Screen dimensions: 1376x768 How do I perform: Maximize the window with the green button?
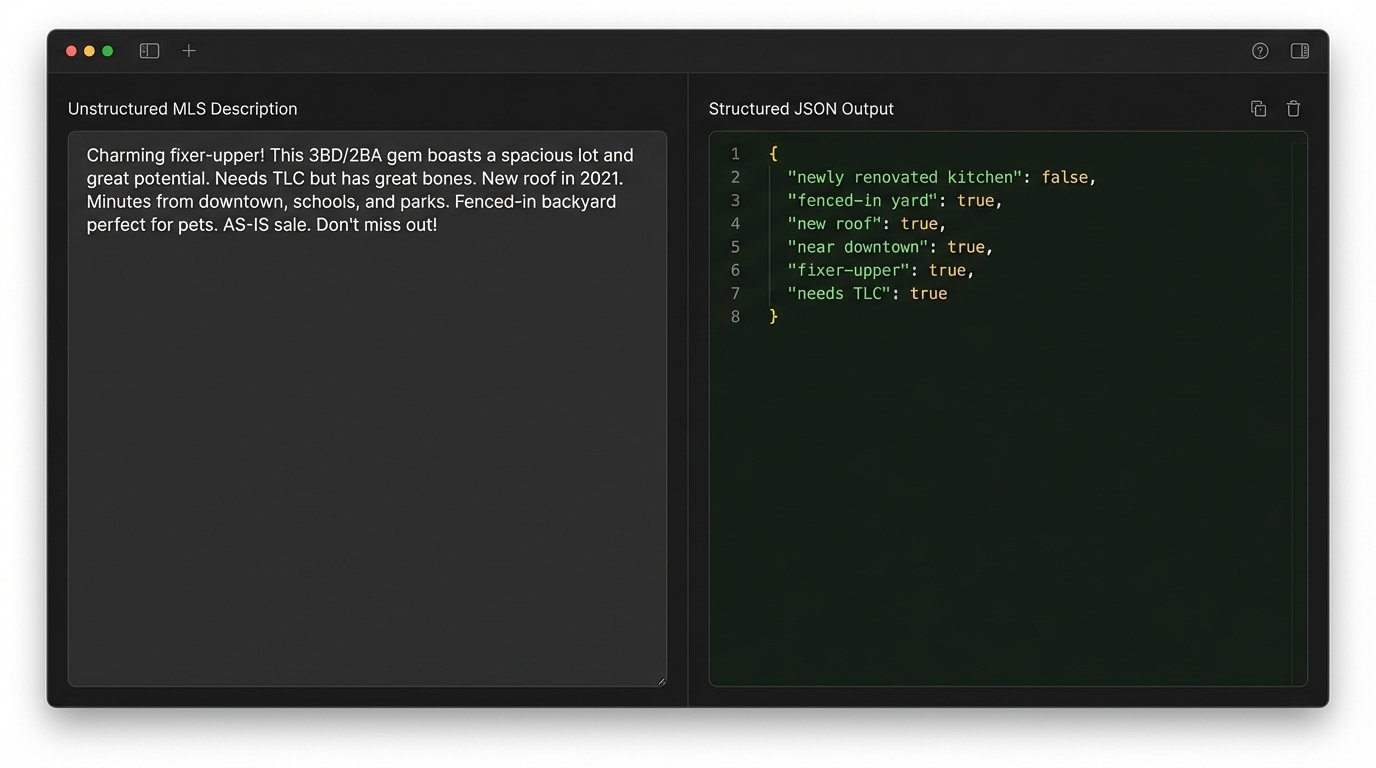[107, 51]
